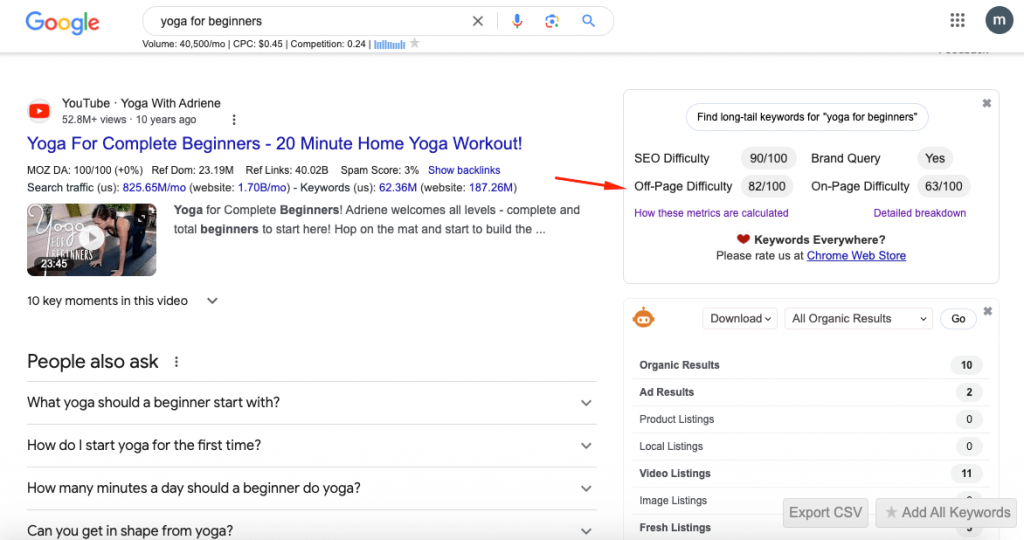The height and width of the screenshot is (540, 1024).
Task: Click the People also ask heading
Action: point(93,362)
